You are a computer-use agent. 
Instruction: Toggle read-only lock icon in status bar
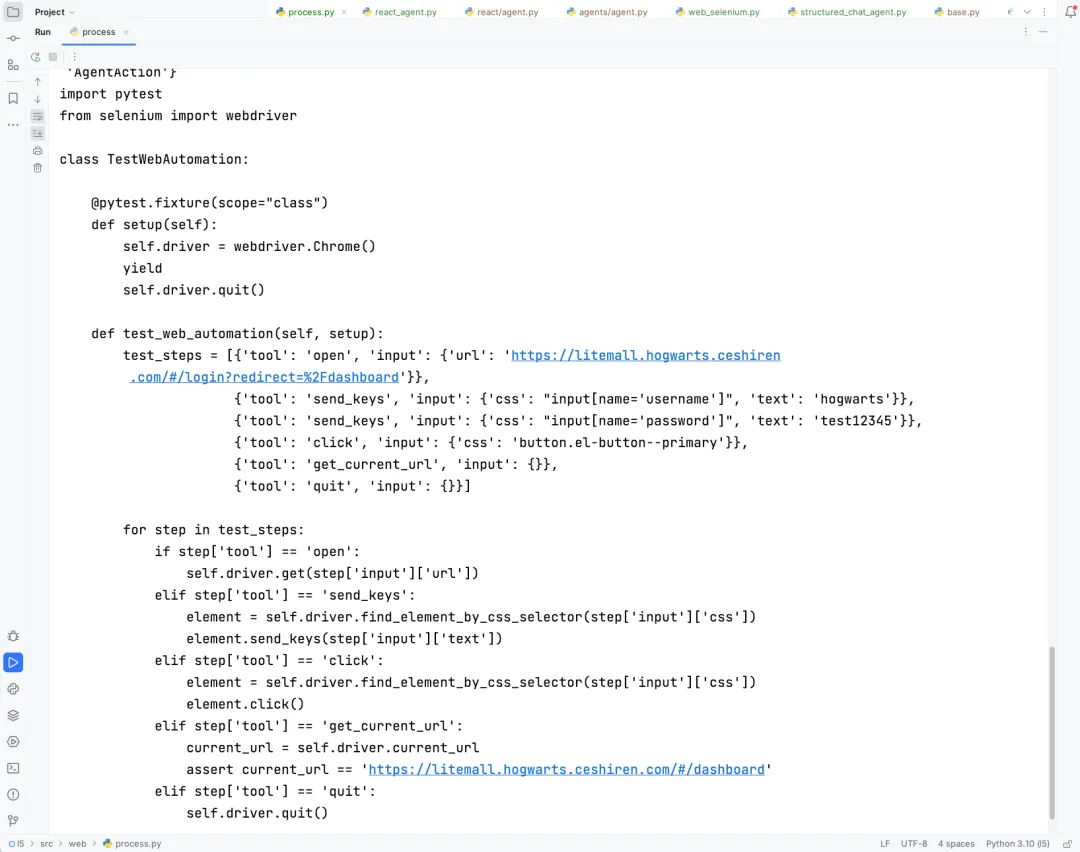point(1067,844)
